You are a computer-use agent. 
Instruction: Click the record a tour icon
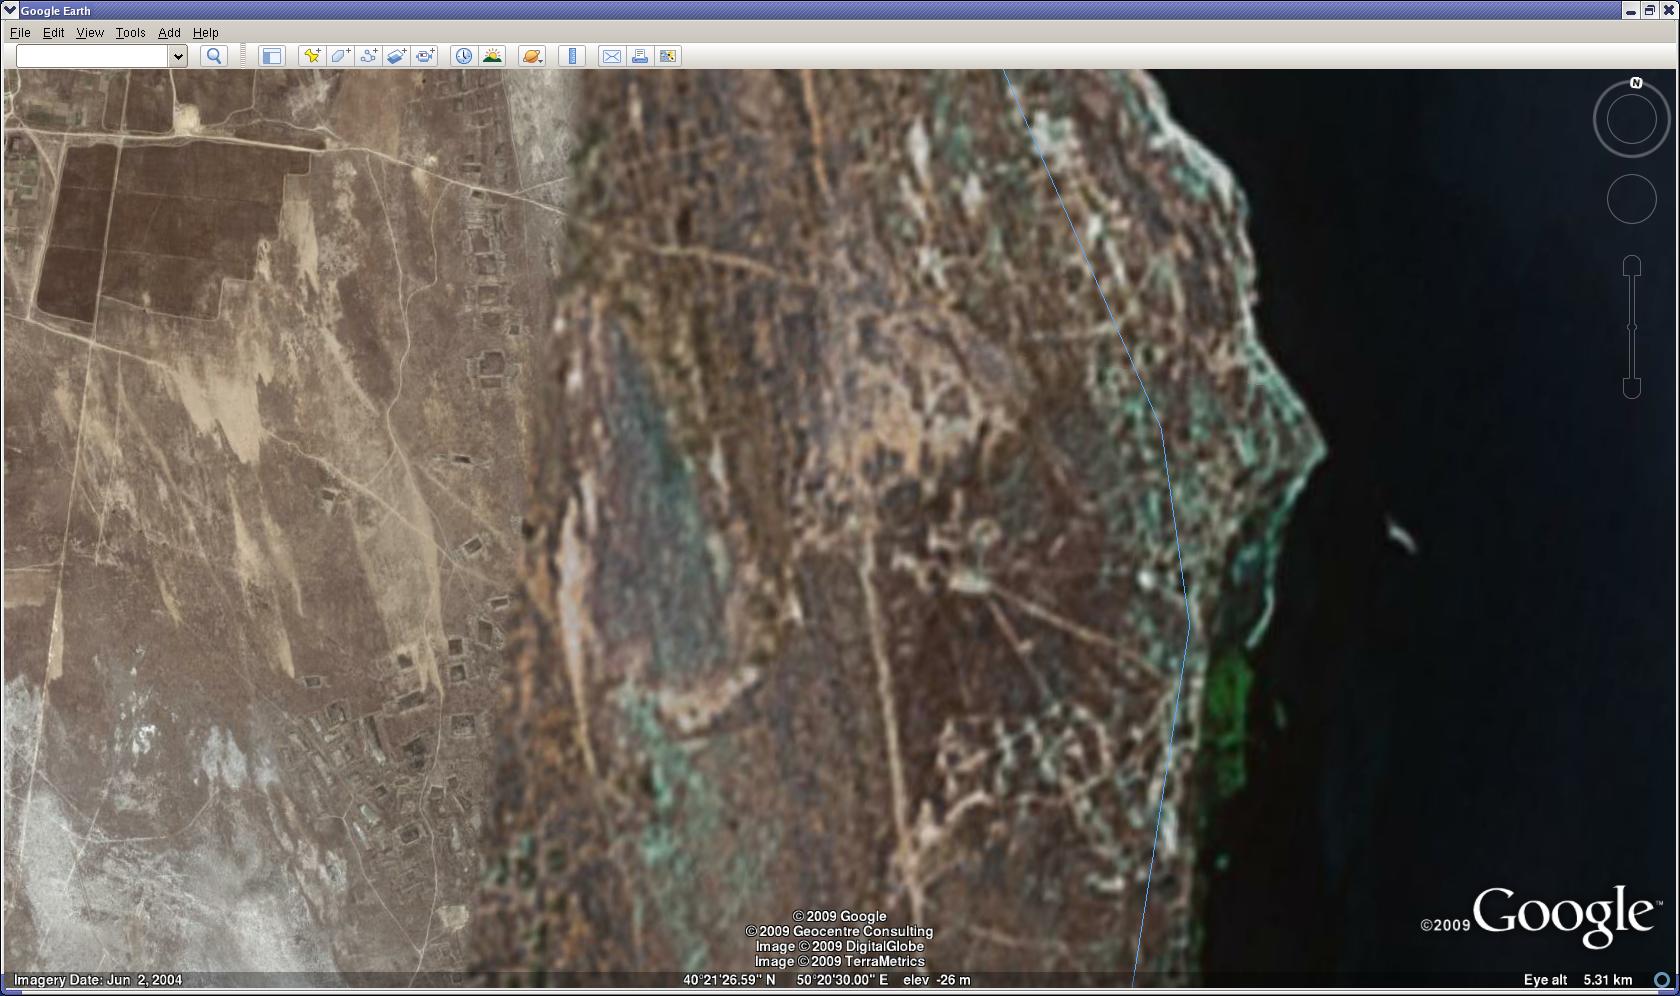pos(426,56)
